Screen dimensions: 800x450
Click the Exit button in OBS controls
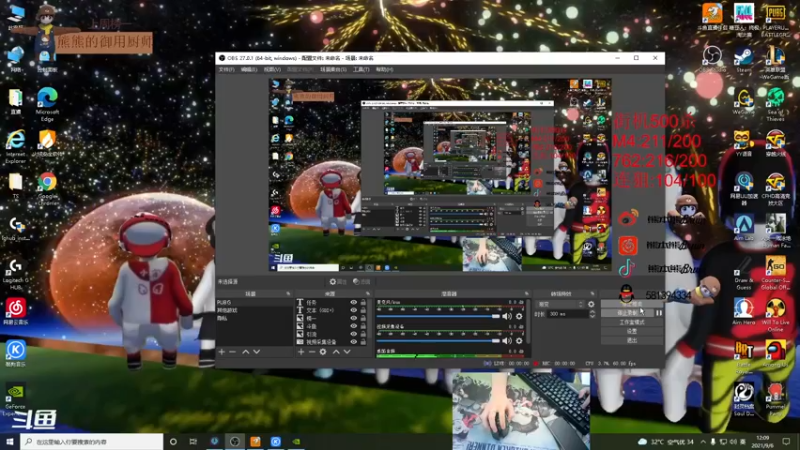point(632,340)
